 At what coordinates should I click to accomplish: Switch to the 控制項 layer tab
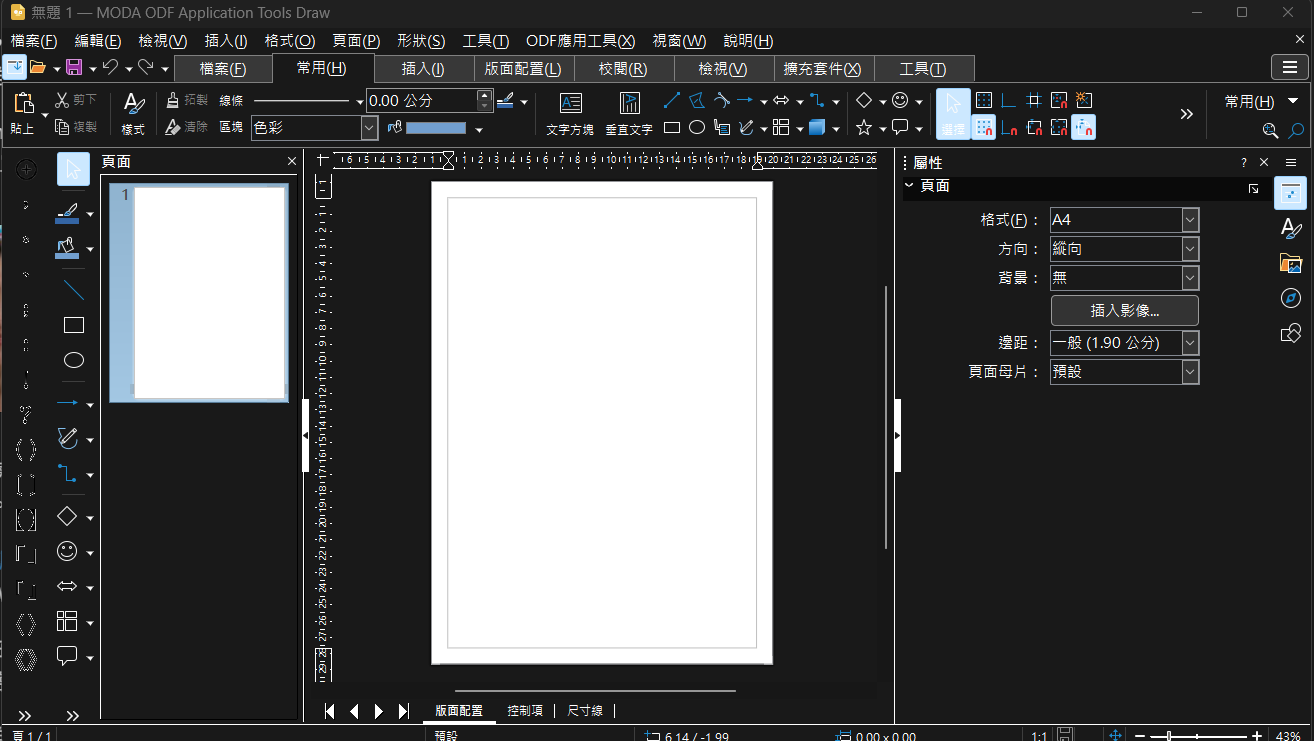pos(525,711)
